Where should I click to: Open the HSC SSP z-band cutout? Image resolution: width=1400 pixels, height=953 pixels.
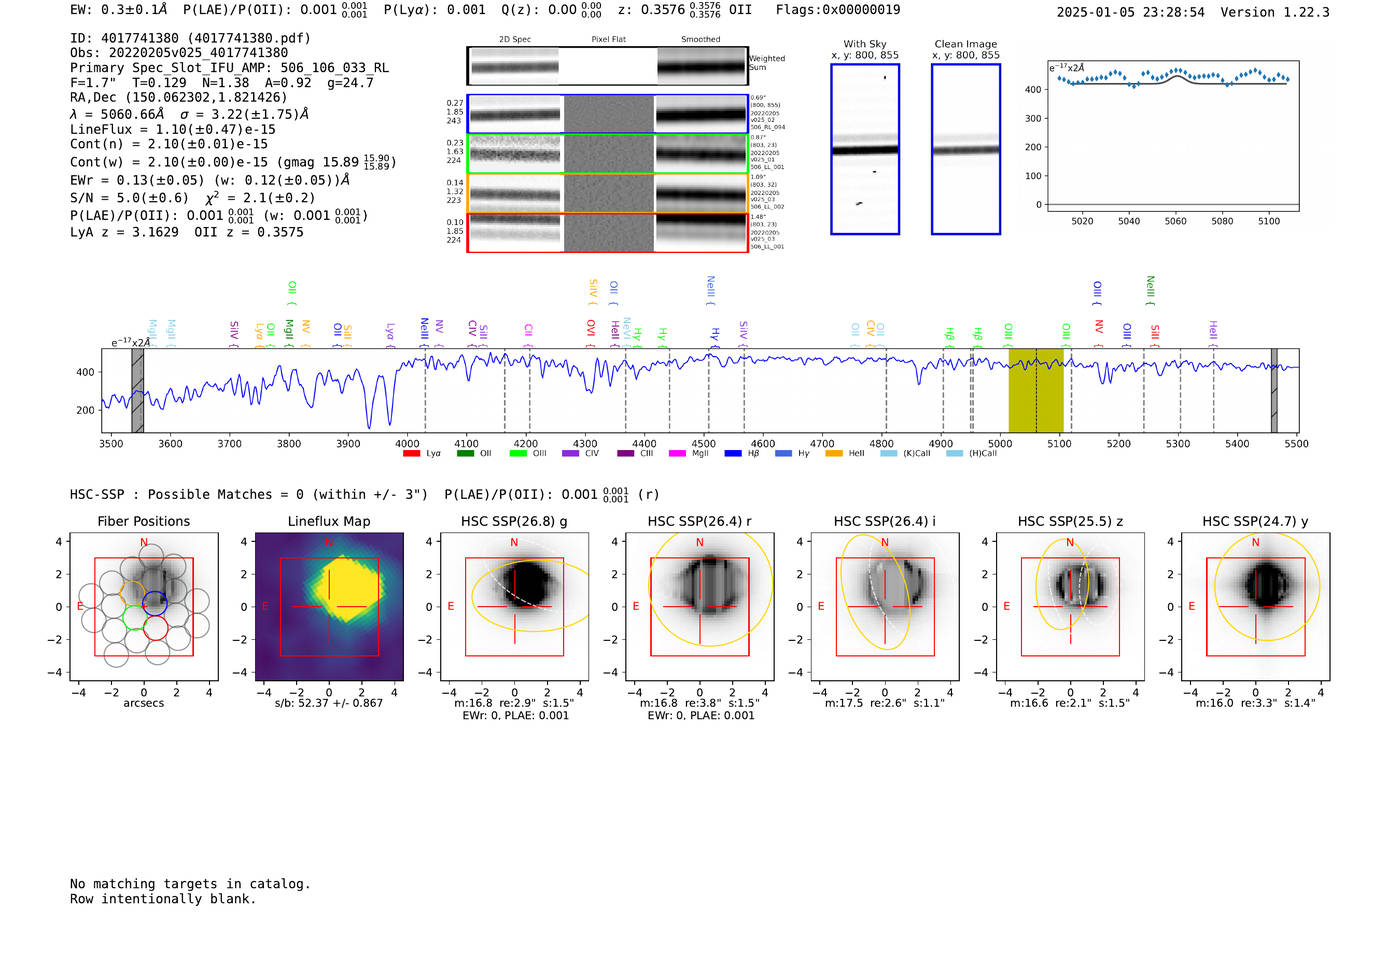click(1070, 606)
